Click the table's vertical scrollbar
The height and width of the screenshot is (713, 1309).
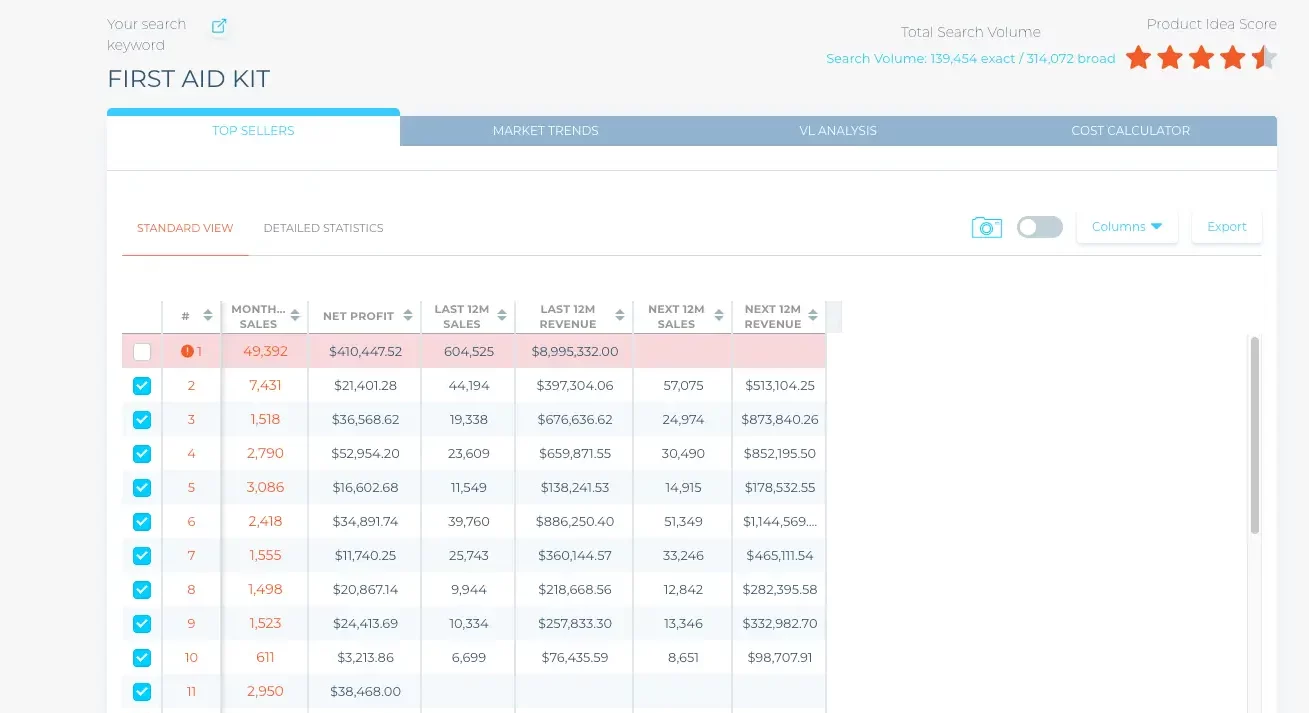tap(1255, 435)
